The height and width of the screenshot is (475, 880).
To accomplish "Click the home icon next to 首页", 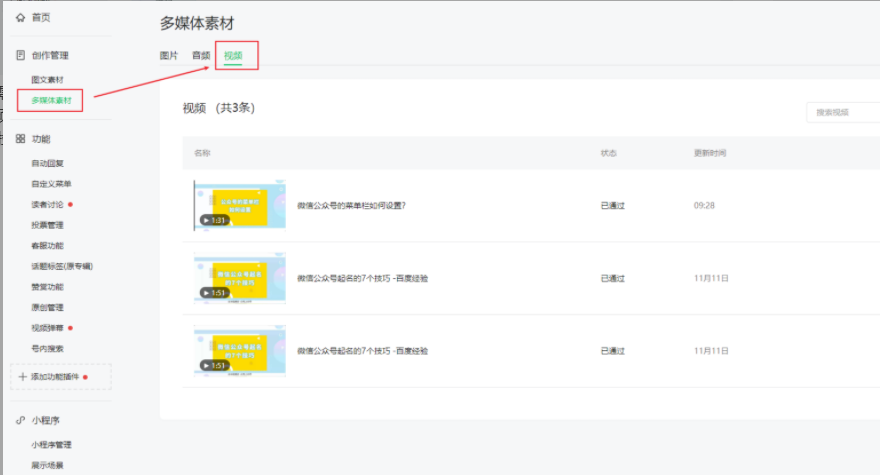I will tap(20, 18).
